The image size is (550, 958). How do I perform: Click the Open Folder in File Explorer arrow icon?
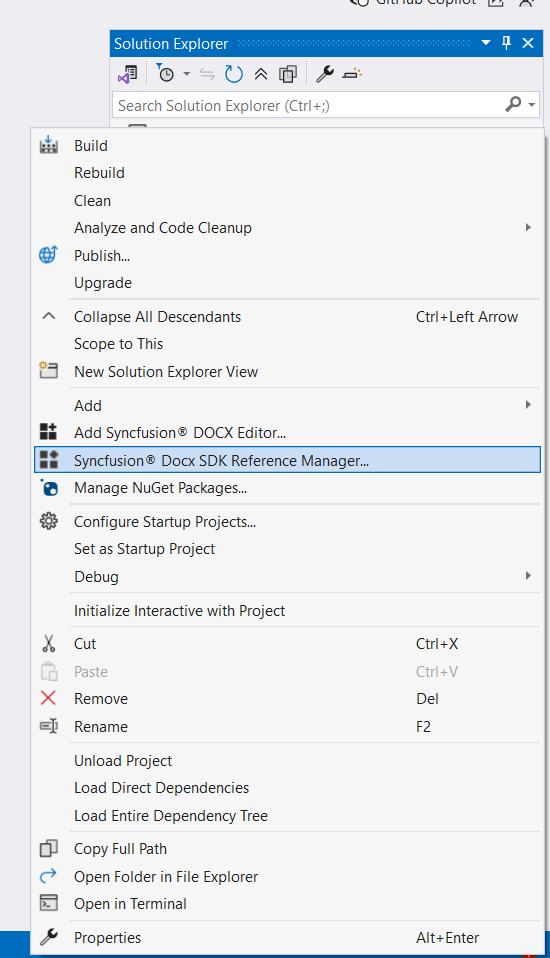click(x=48, y=876)
